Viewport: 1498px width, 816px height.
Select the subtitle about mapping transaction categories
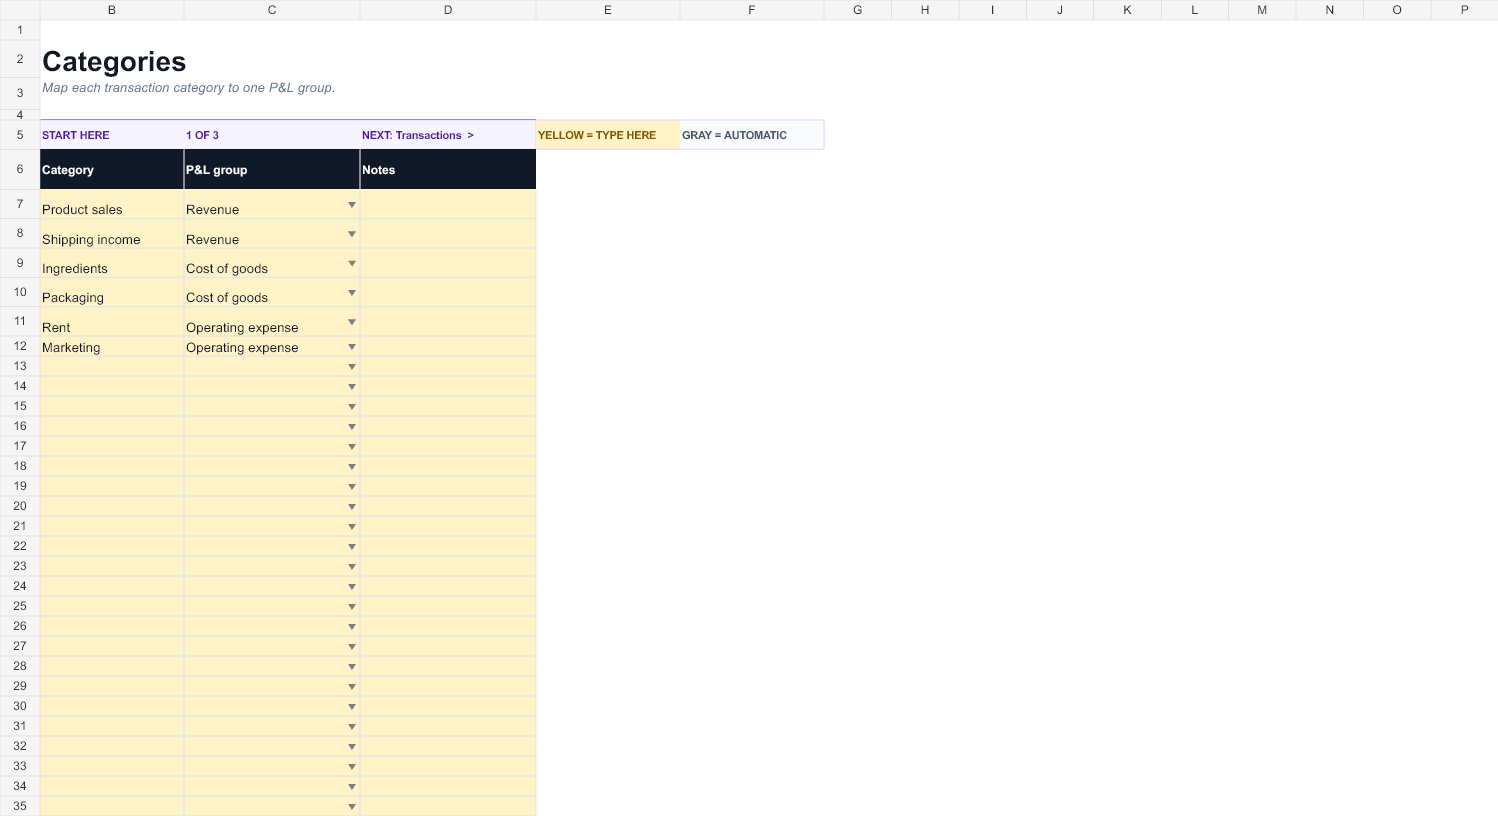188,88
